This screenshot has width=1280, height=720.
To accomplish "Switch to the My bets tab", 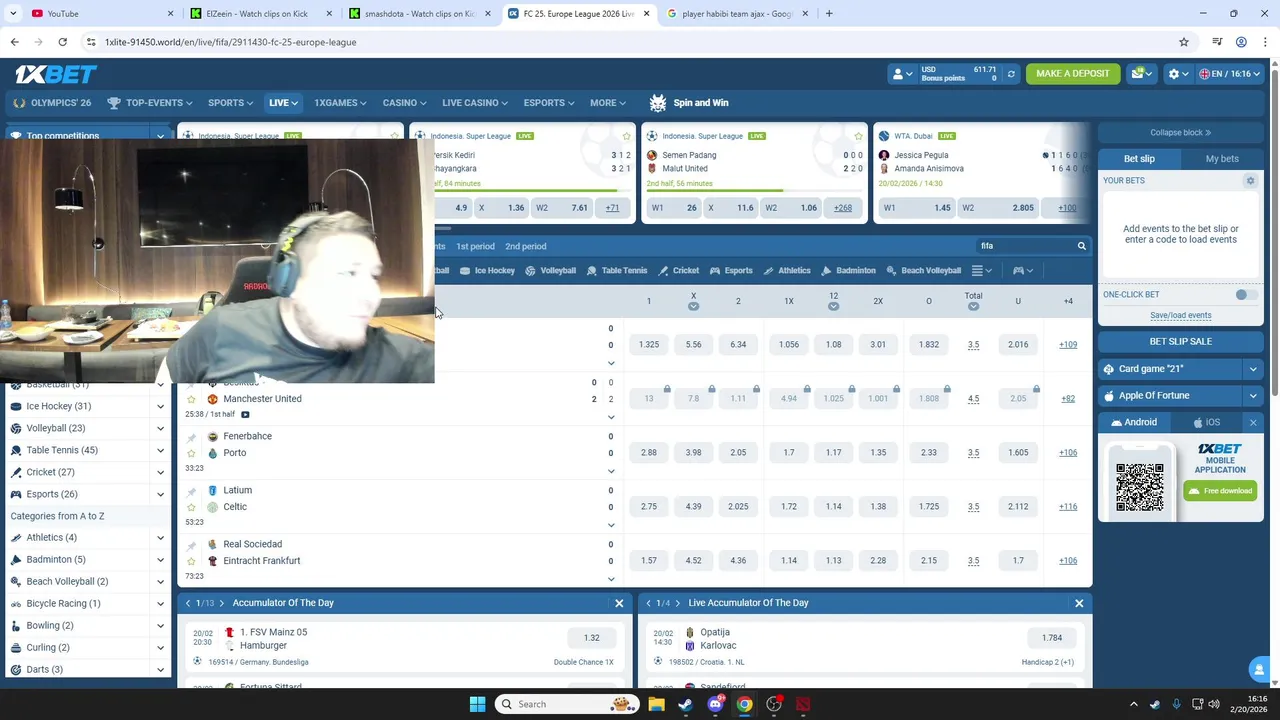I will click(x=1222, y=159).
